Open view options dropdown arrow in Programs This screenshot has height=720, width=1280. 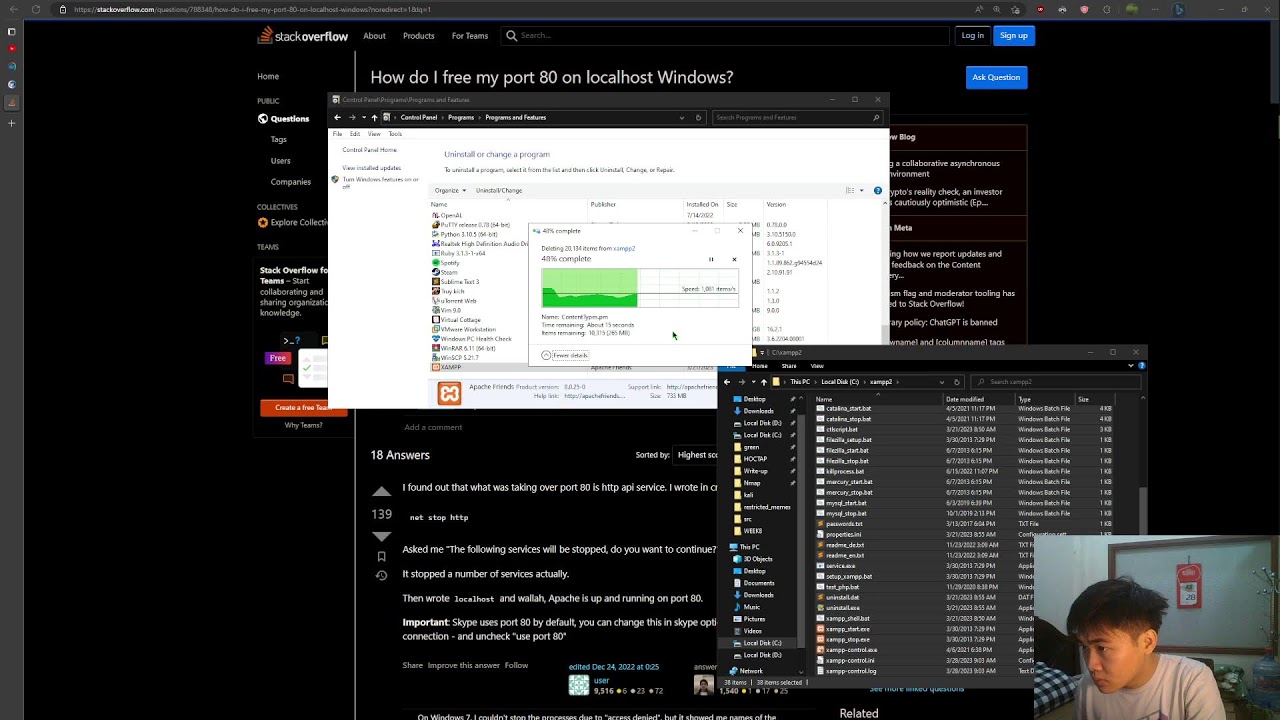861,190
